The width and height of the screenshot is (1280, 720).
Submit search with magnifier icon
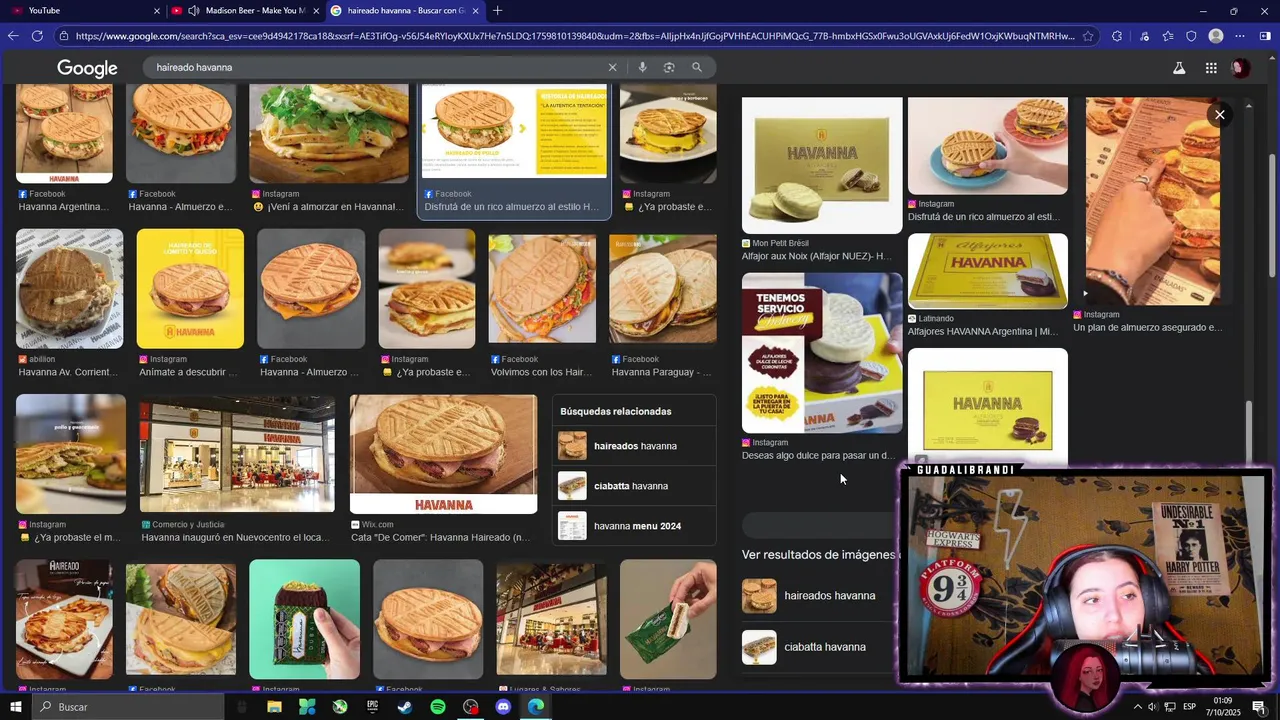697,67
